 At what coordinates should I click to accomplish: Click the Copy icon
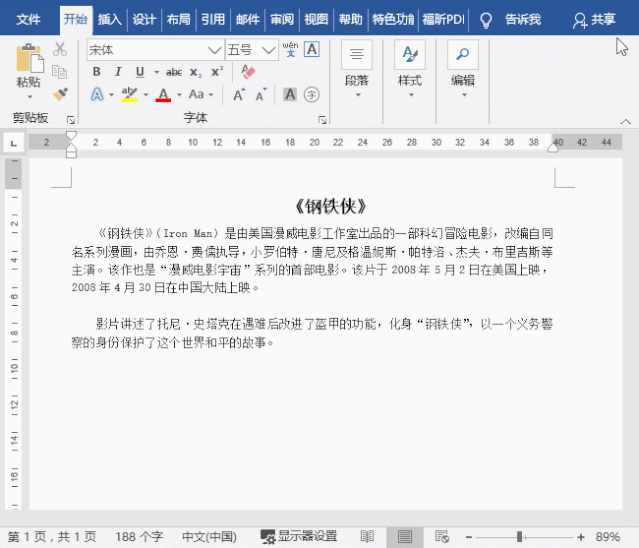click(60, 72)
